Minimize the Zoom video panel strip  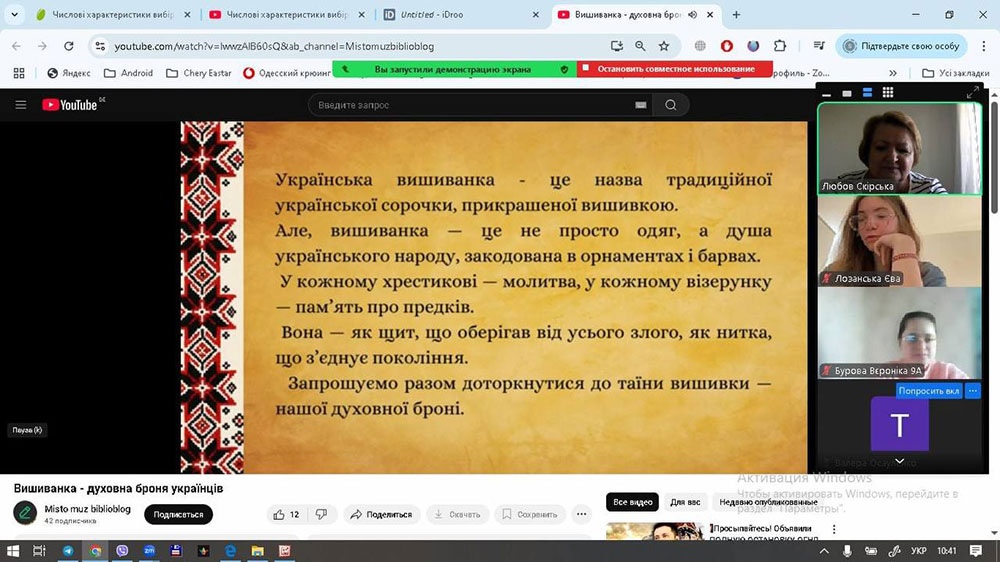point(827,93)
